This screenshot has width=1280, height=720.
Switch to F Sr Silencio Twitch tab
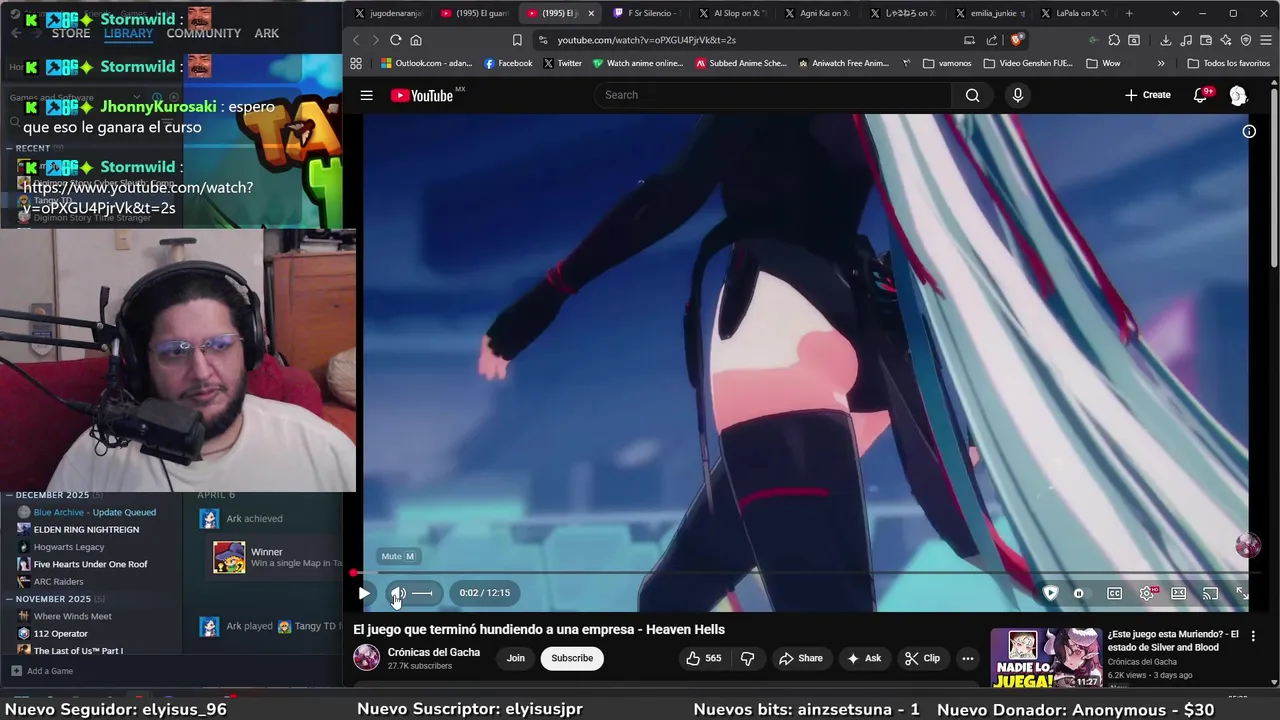pos(648,13)
